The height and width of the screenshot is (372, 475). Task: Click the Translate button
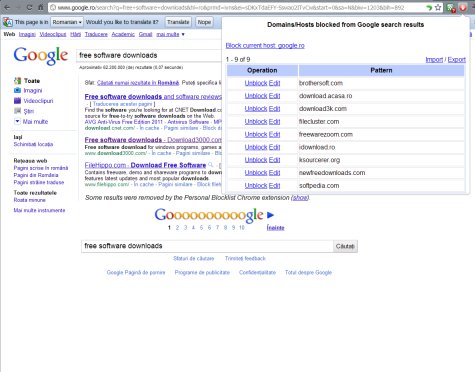click(x=178, y=22)
